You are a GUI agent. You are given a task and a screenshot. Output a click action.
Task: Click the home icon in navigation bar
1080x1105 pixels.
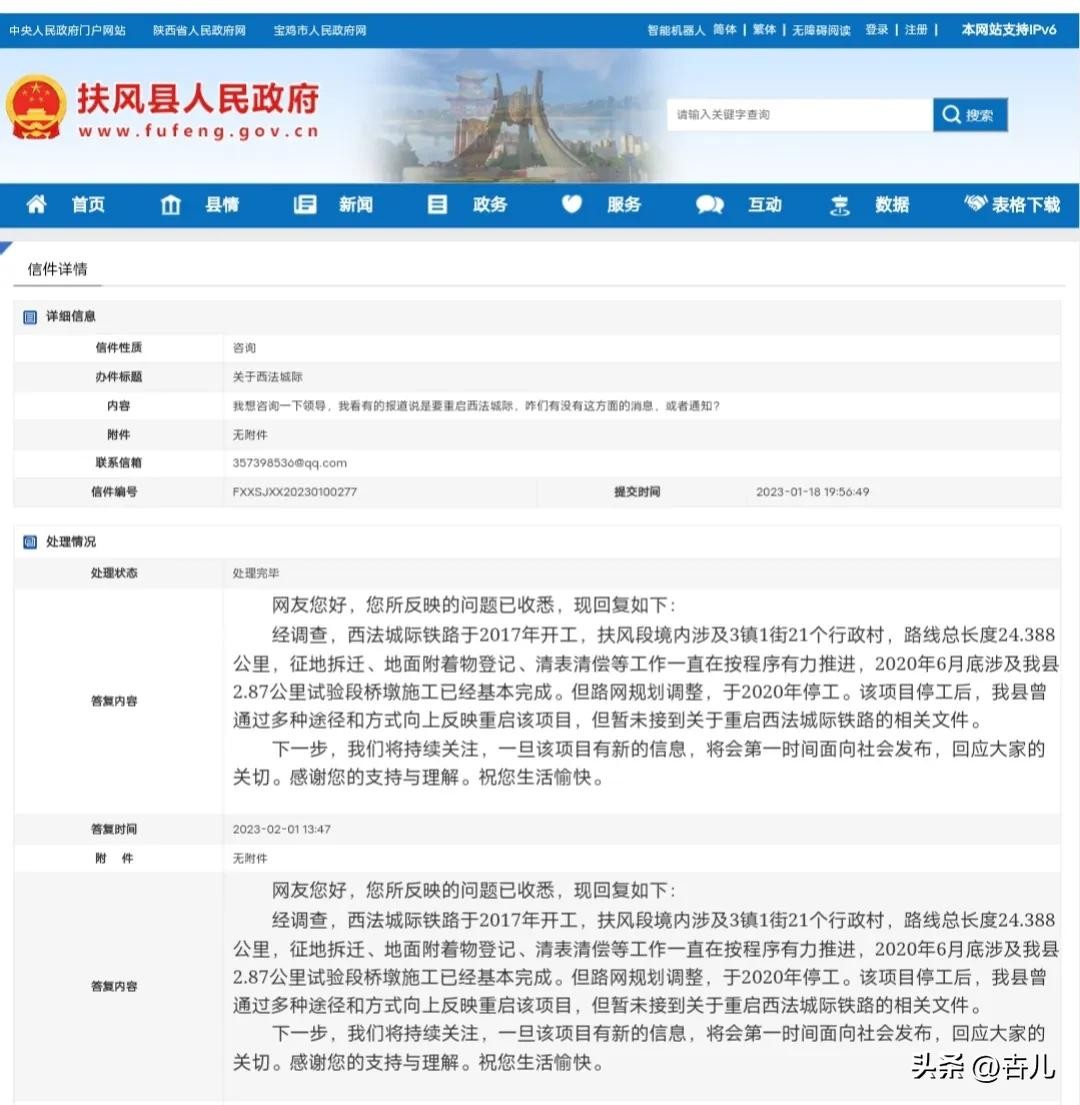[37, 205]
